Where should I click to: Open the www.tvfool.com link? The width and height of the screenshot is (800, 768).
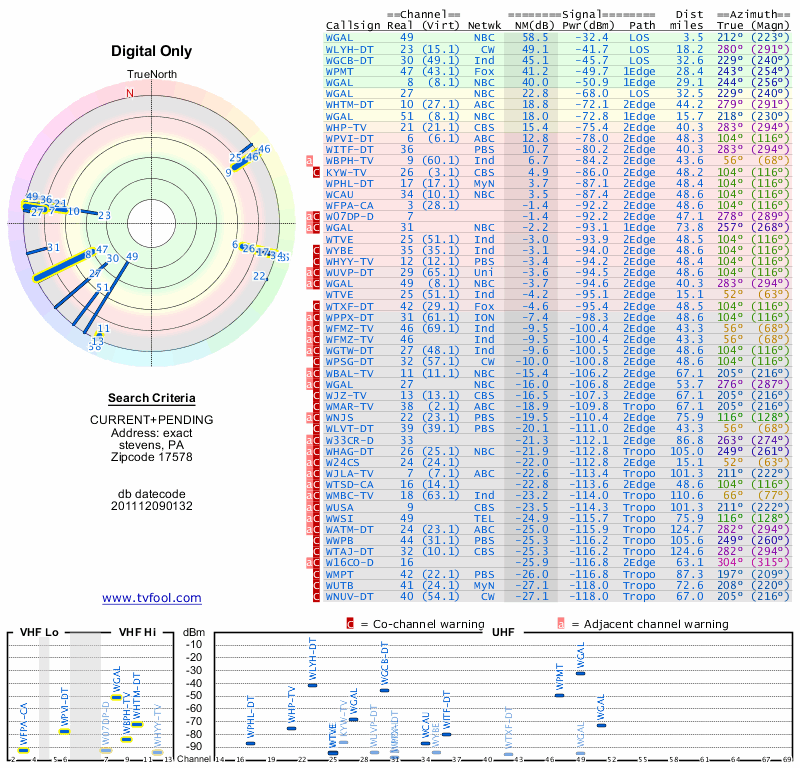[x=152, y=598]
